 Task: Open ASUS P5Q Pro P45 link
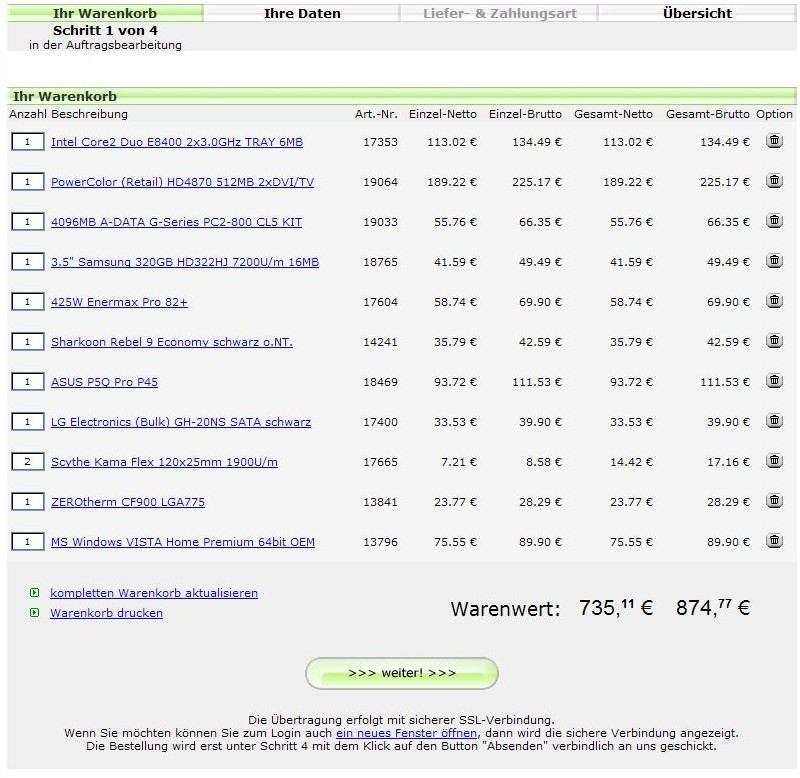105,382
